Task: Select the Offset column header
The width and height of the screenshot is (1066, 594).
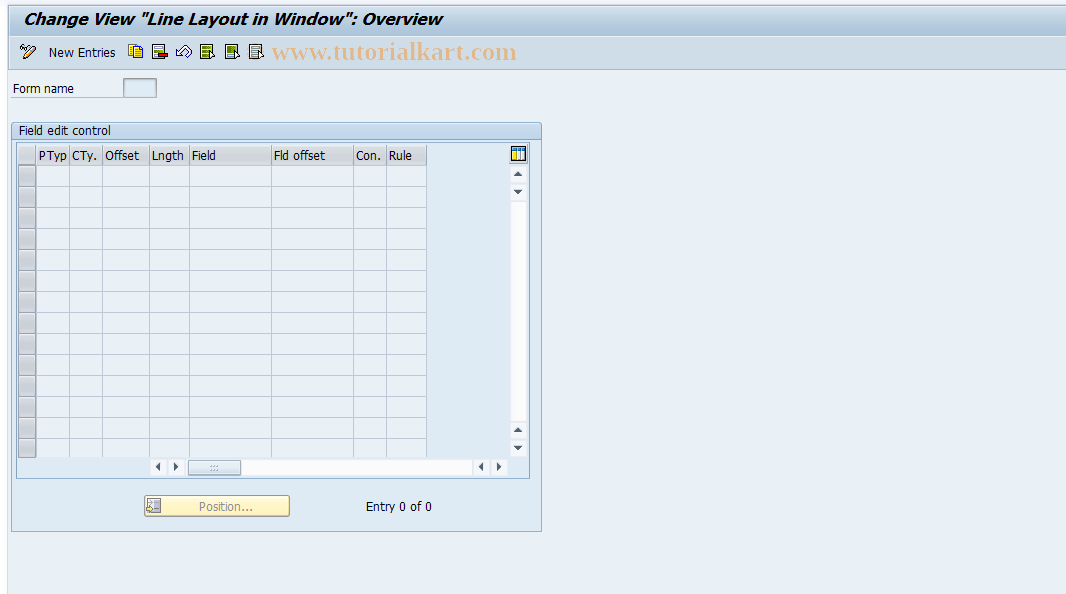Action: (x=126, y=156)
